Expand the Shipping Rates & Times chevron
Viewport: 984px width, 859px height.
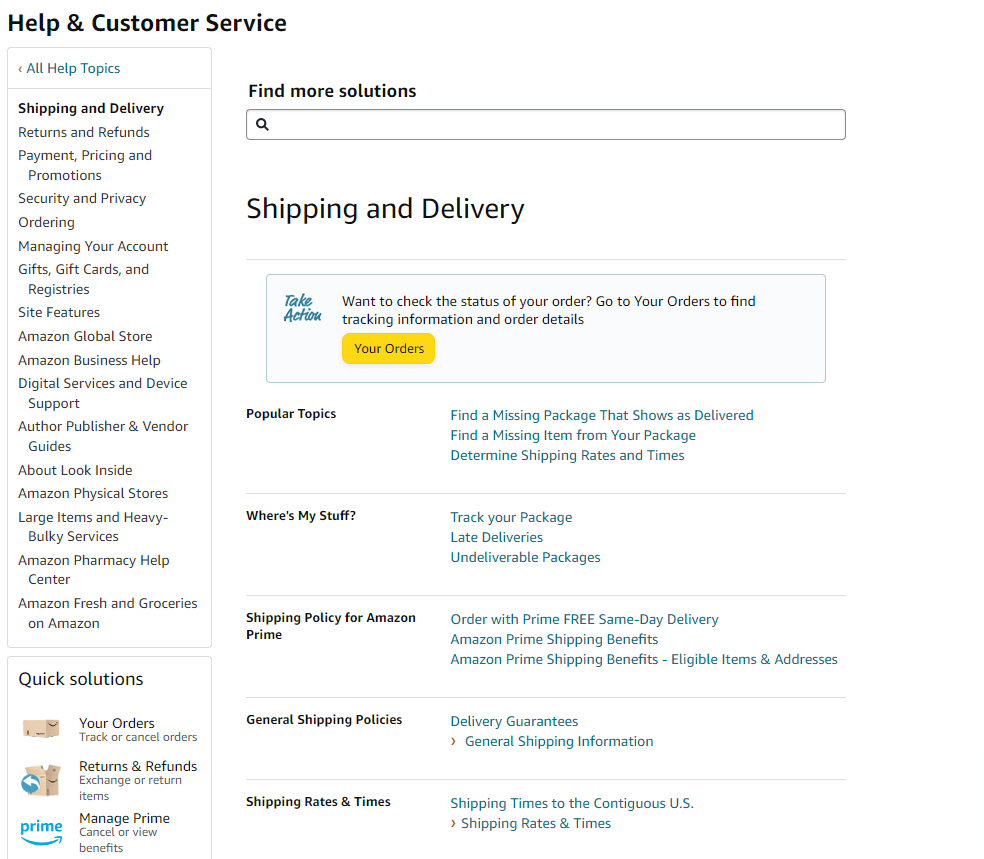(454, 823)
